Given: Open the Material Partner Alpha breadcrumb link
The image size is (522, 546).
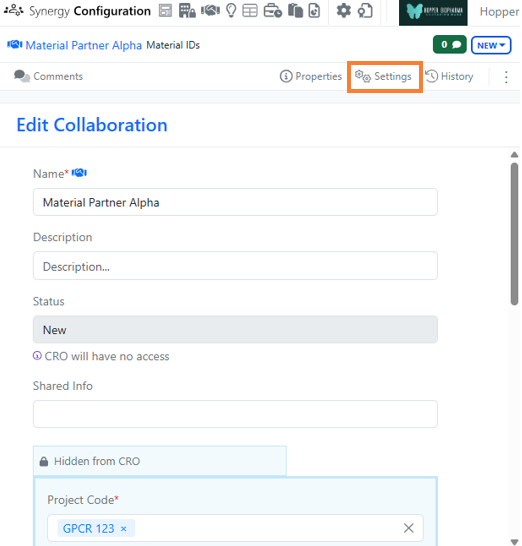Looking at the screenshot, I should coord(84,45).
